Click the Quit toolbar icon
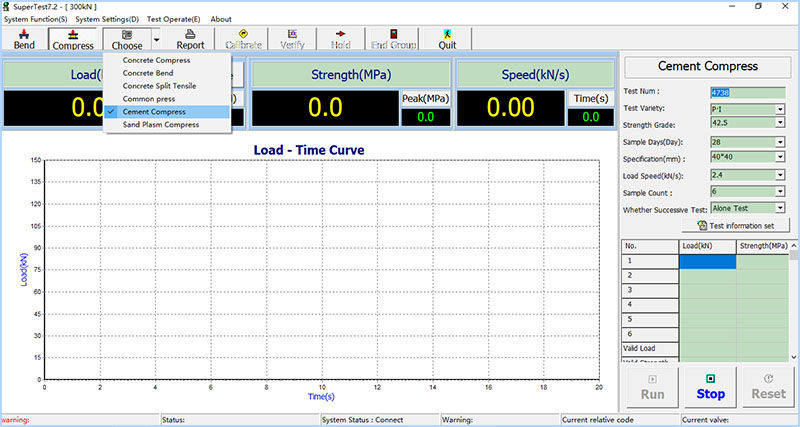The height and width of the screenshot is (427, 800). click(446, 39)
